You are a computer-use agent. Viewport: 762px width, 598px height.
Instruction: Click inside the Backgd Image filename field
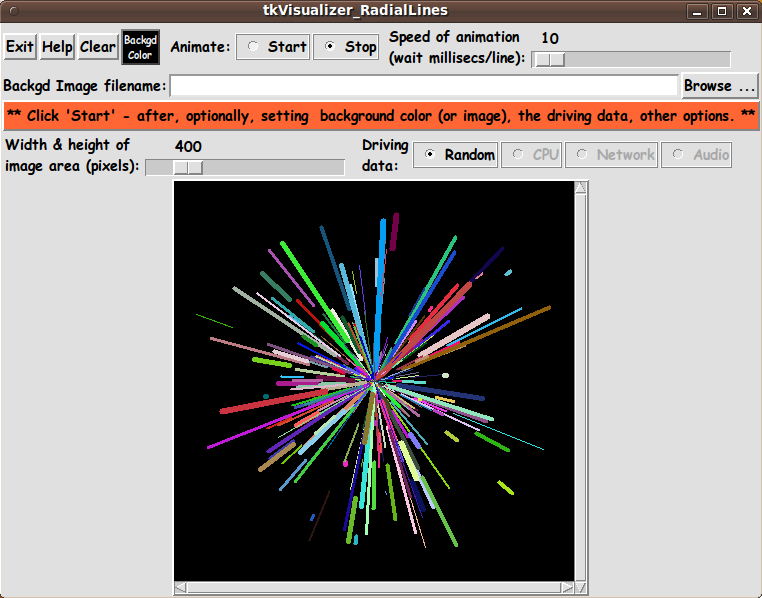tap(423, 86)
